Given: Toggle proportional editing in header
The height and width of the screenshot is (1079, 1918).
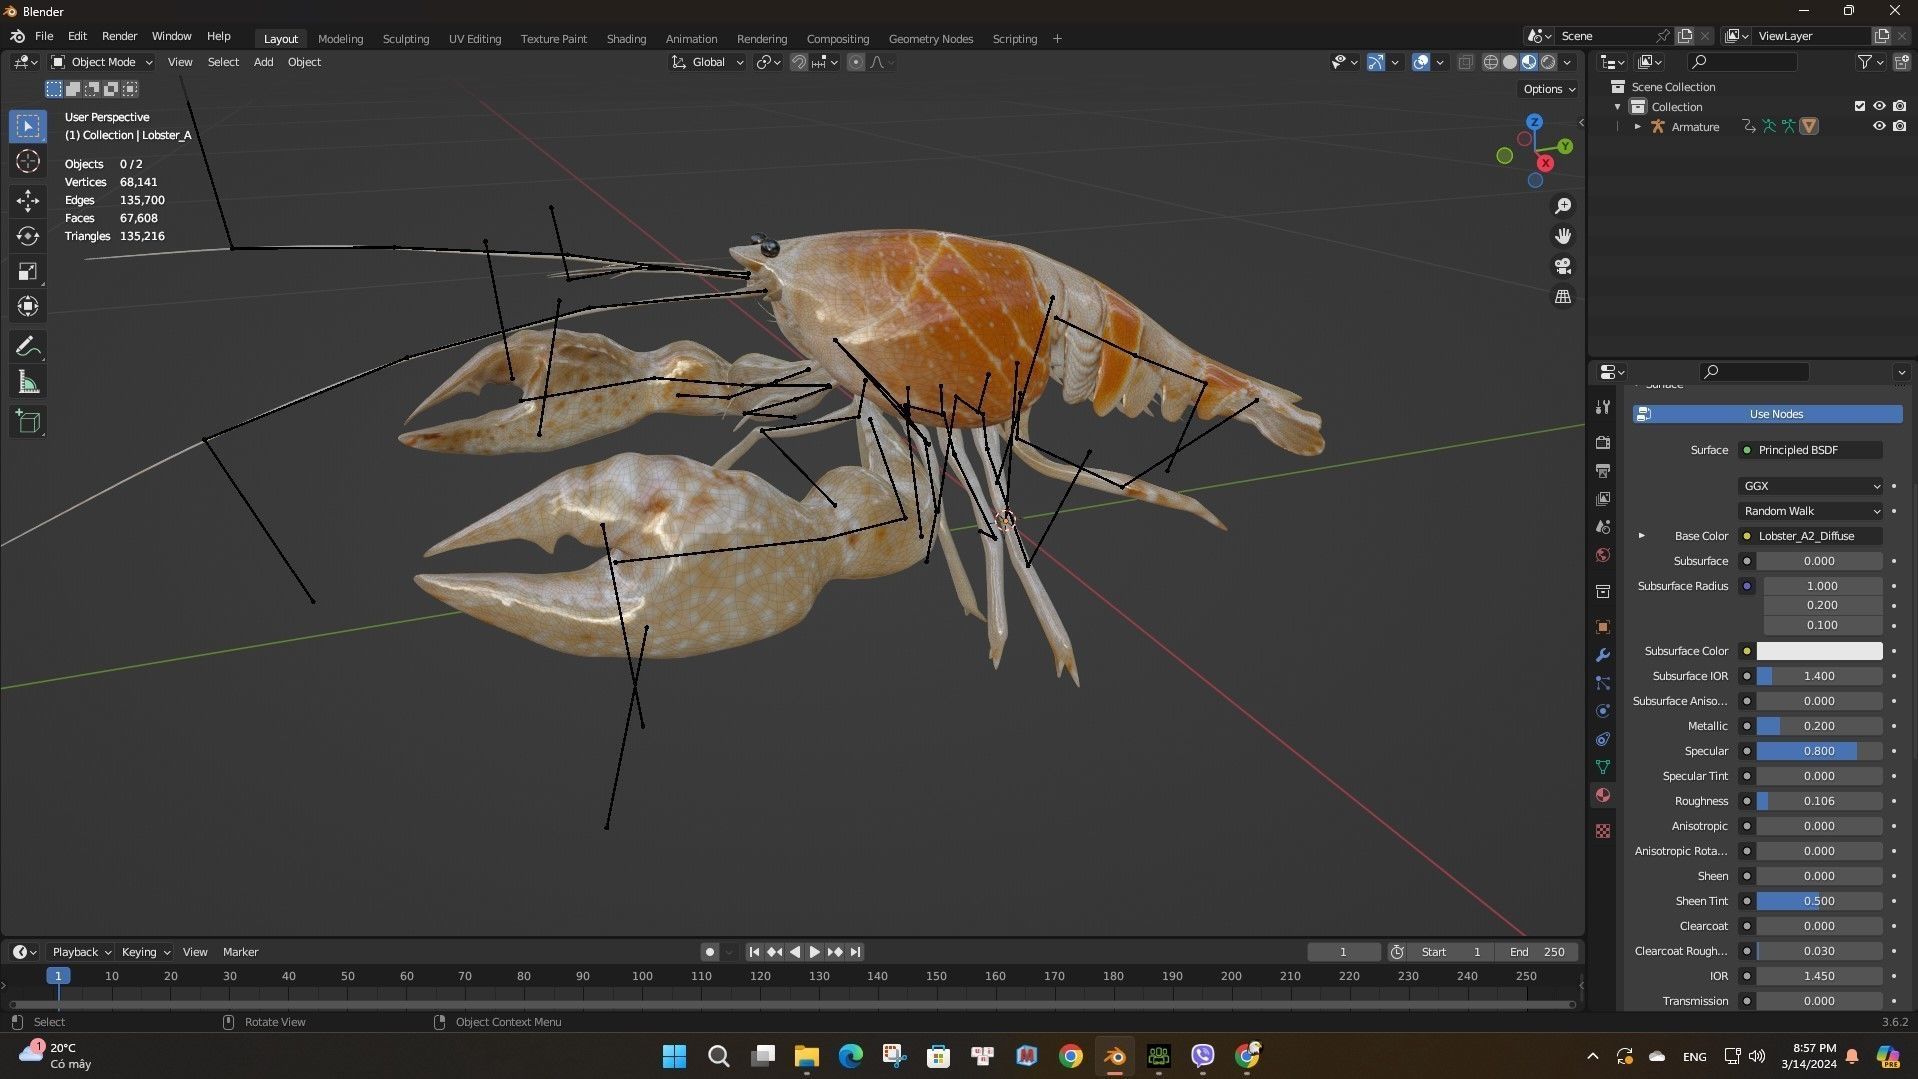Looking at the screenshot, I should pos(856,62).
